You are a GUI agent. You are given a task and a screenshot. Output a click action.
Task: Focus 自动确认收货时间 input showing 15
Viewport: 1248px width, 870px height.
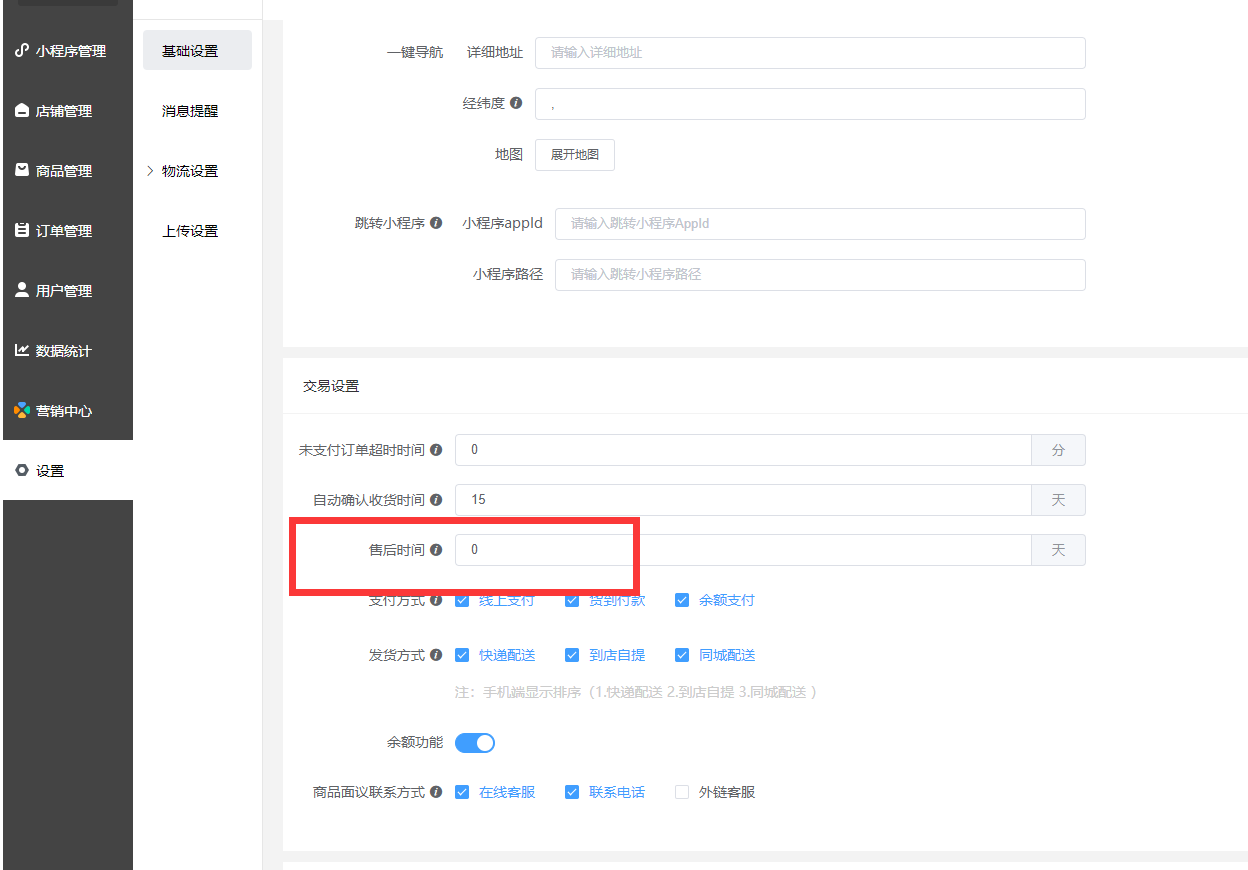(x=743, y=500)
